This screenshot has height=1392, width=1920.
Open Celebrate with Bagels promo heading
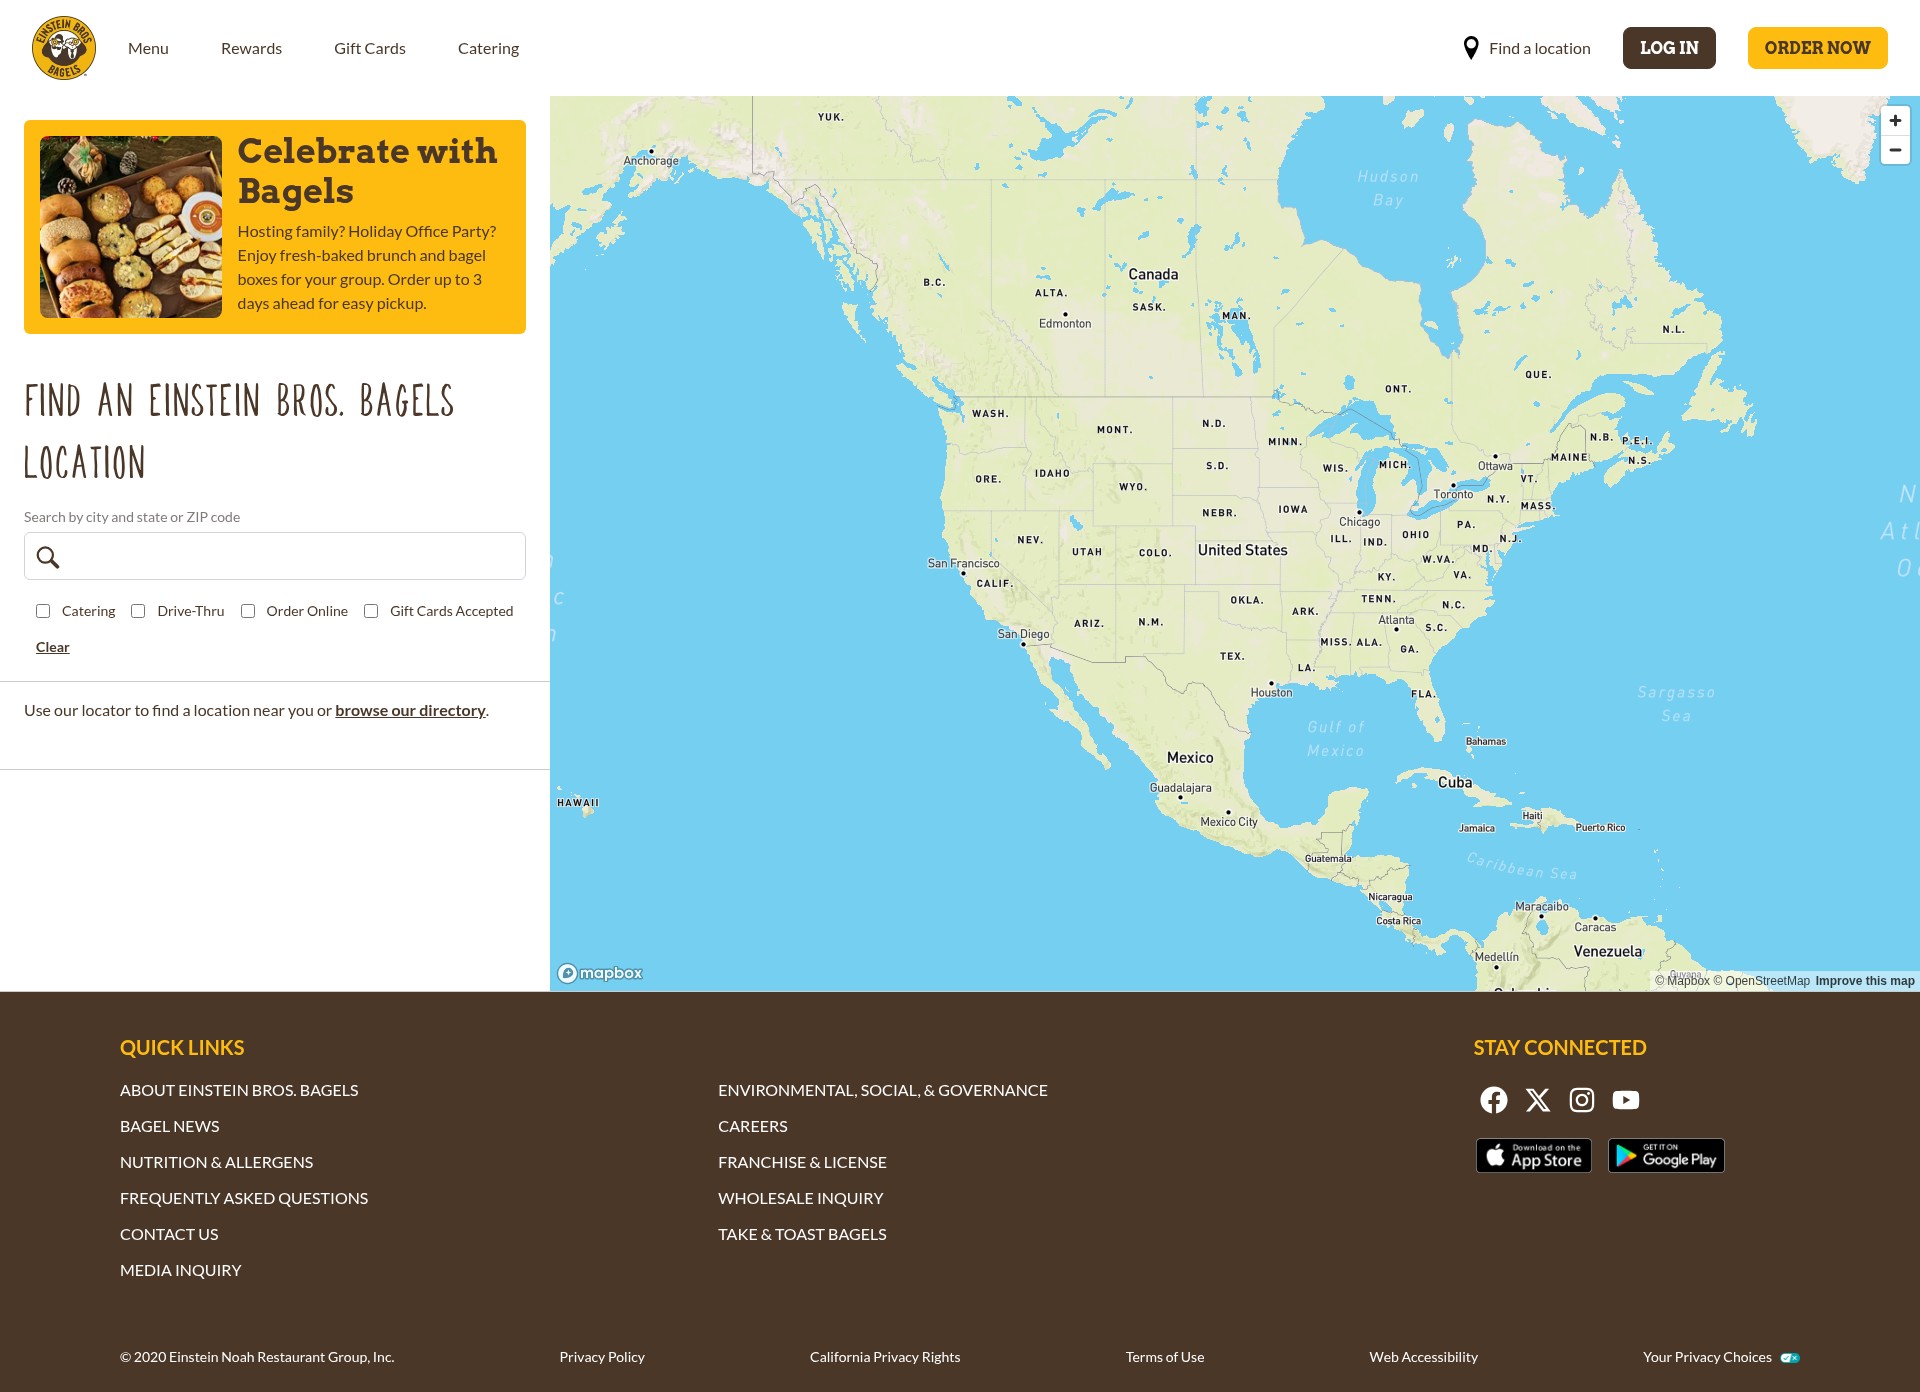[x=367, y=171]
